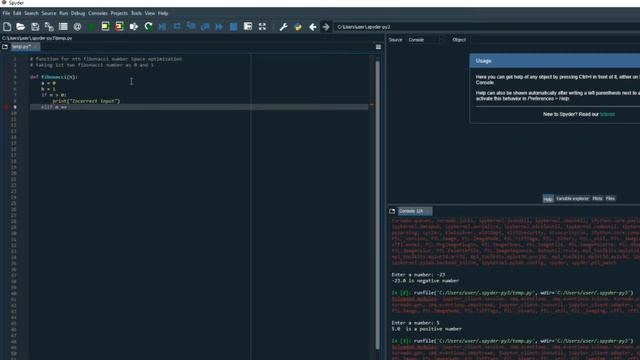Select the Help pane tab

tap(548, 199)
